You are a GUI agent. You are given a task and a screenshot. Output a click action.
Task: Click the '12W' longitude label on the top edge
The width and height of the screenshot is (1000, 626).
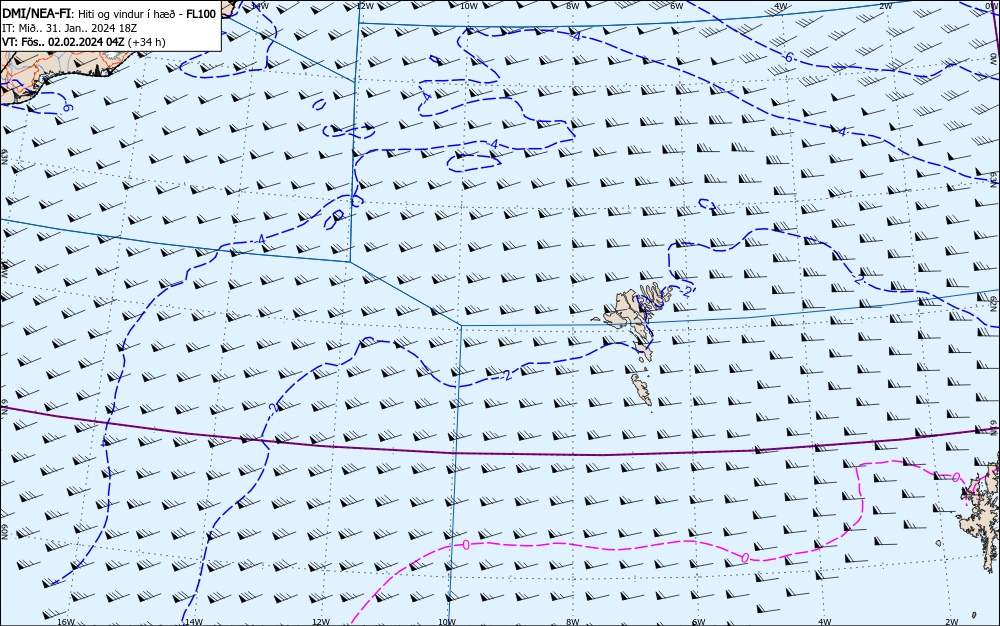pyautogui.click(x=364, y=6)
